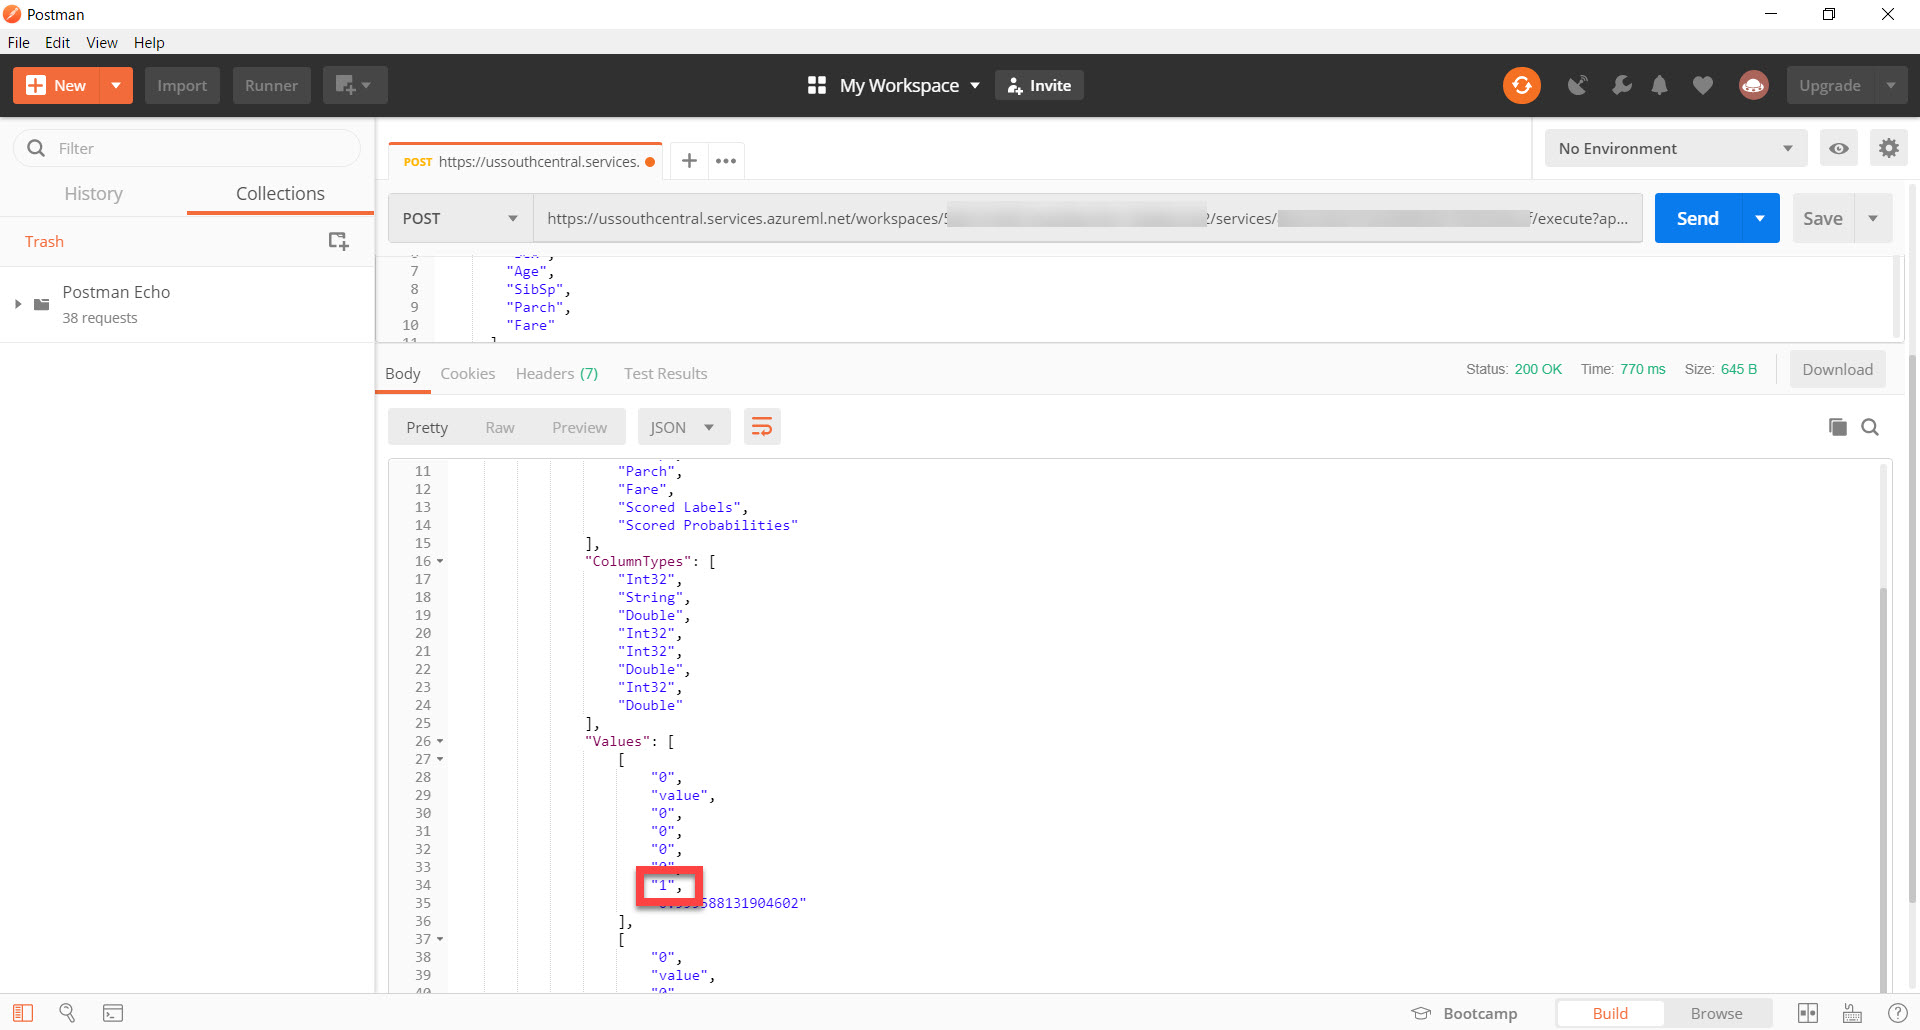This screenshot has height=1030, width=1920.
Task: Open the No Environment selector
Action: tap(1675, 149)
